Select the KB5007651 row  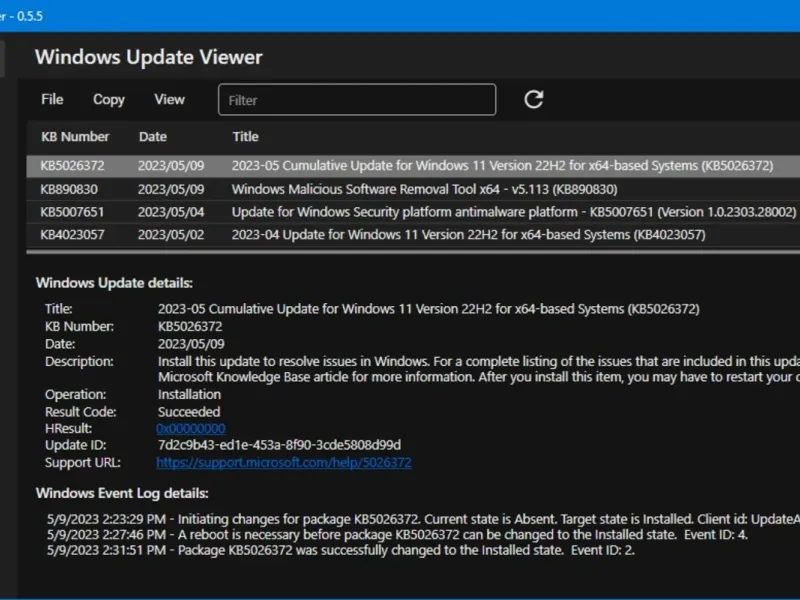pos(413,212)
